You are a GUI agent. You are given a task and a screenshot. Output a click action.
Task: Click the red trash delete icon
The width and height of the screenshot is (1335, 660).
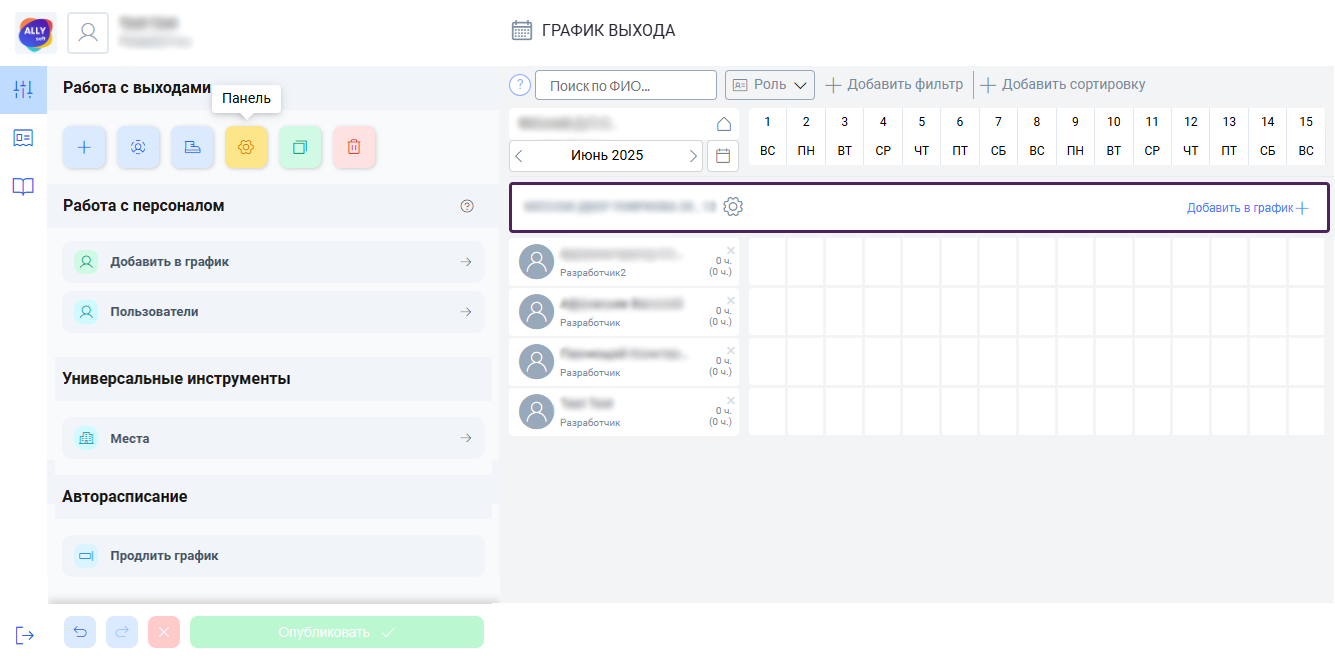click(x=354, y=147)
